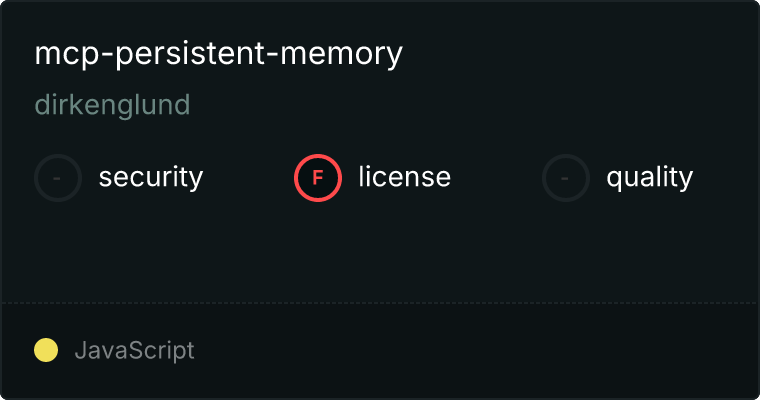This screenshot has width=760, height=400.
Task: Click the word persistent in the title
Action: tap(190, 54)
